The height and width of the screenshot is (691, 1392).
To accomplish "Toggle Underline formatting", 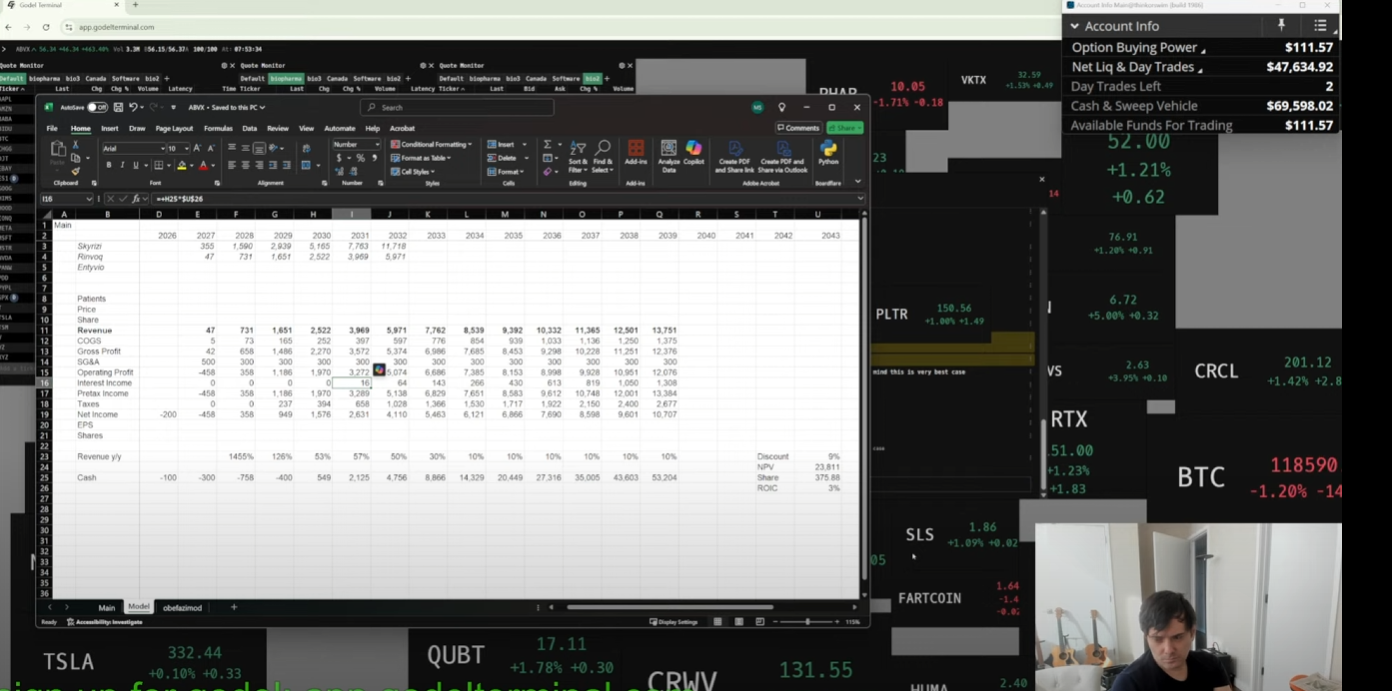I will (x=135, y=165).
